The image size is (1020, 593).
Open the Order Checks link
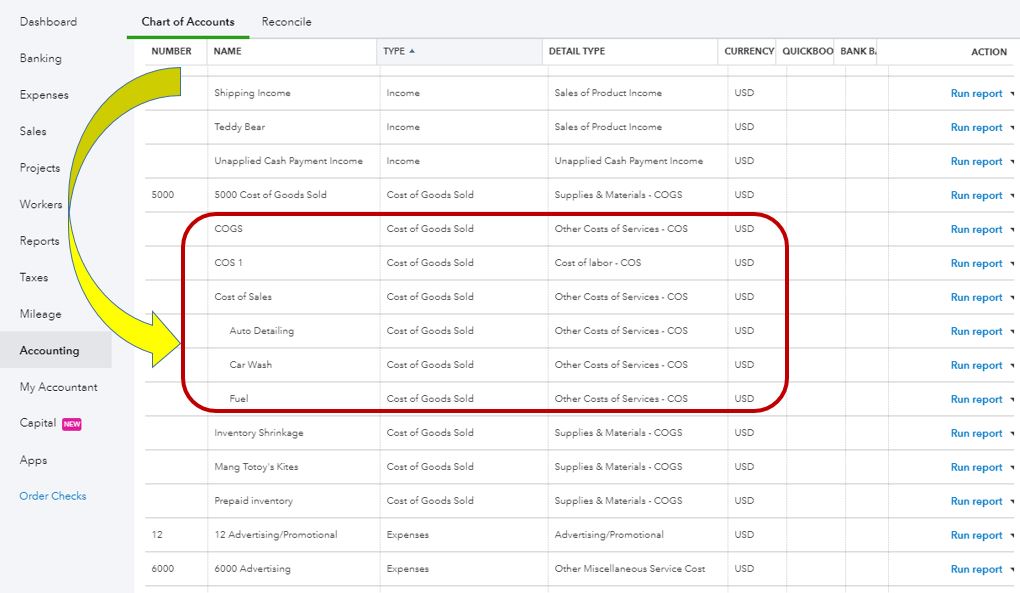pos(53,496)
